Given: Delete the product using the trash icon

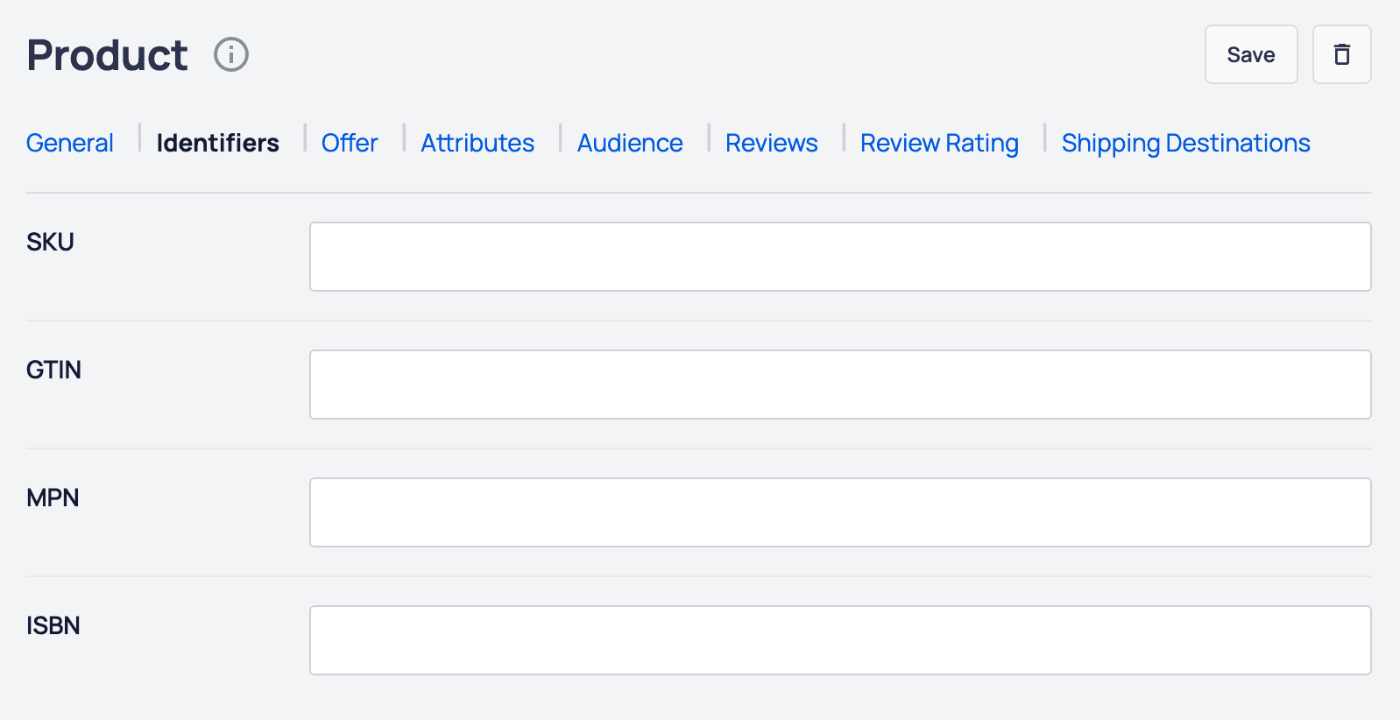Looking at the screenshot, I should pyautogui.click(x=1341, y=54).
